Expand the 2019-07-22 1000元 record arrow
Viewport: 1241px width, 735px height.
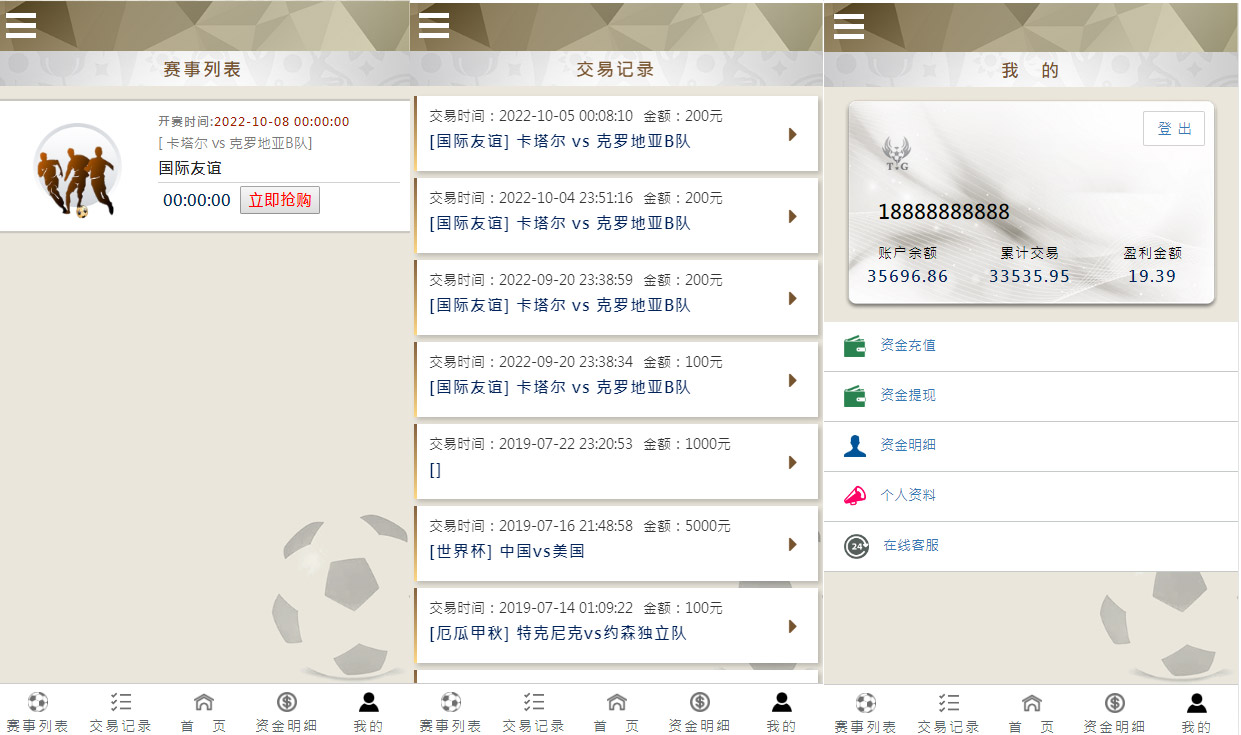(x=793, y=462)
